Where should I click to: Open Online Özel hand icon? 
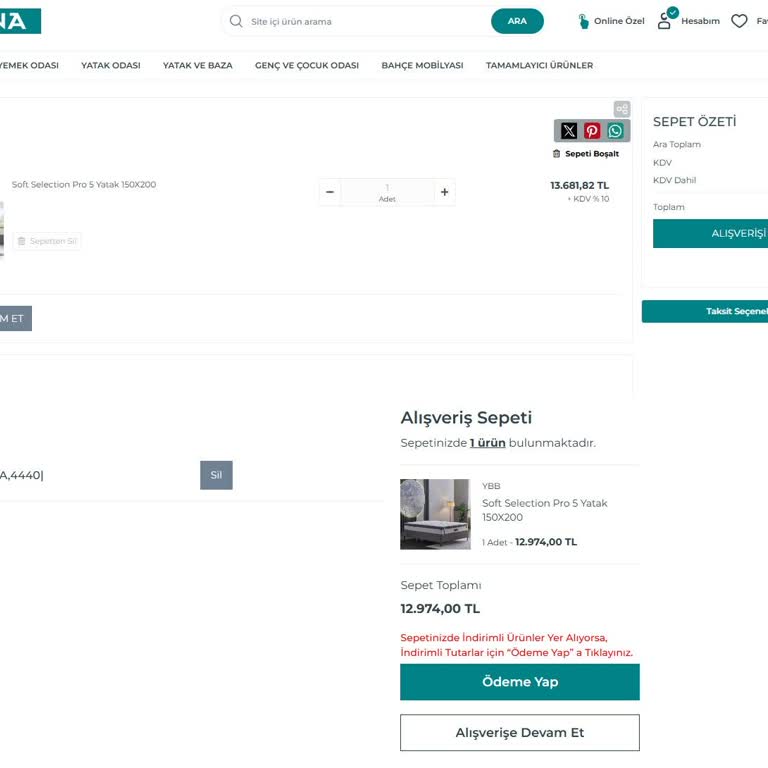pyautogui.click(x=583, y=21)
